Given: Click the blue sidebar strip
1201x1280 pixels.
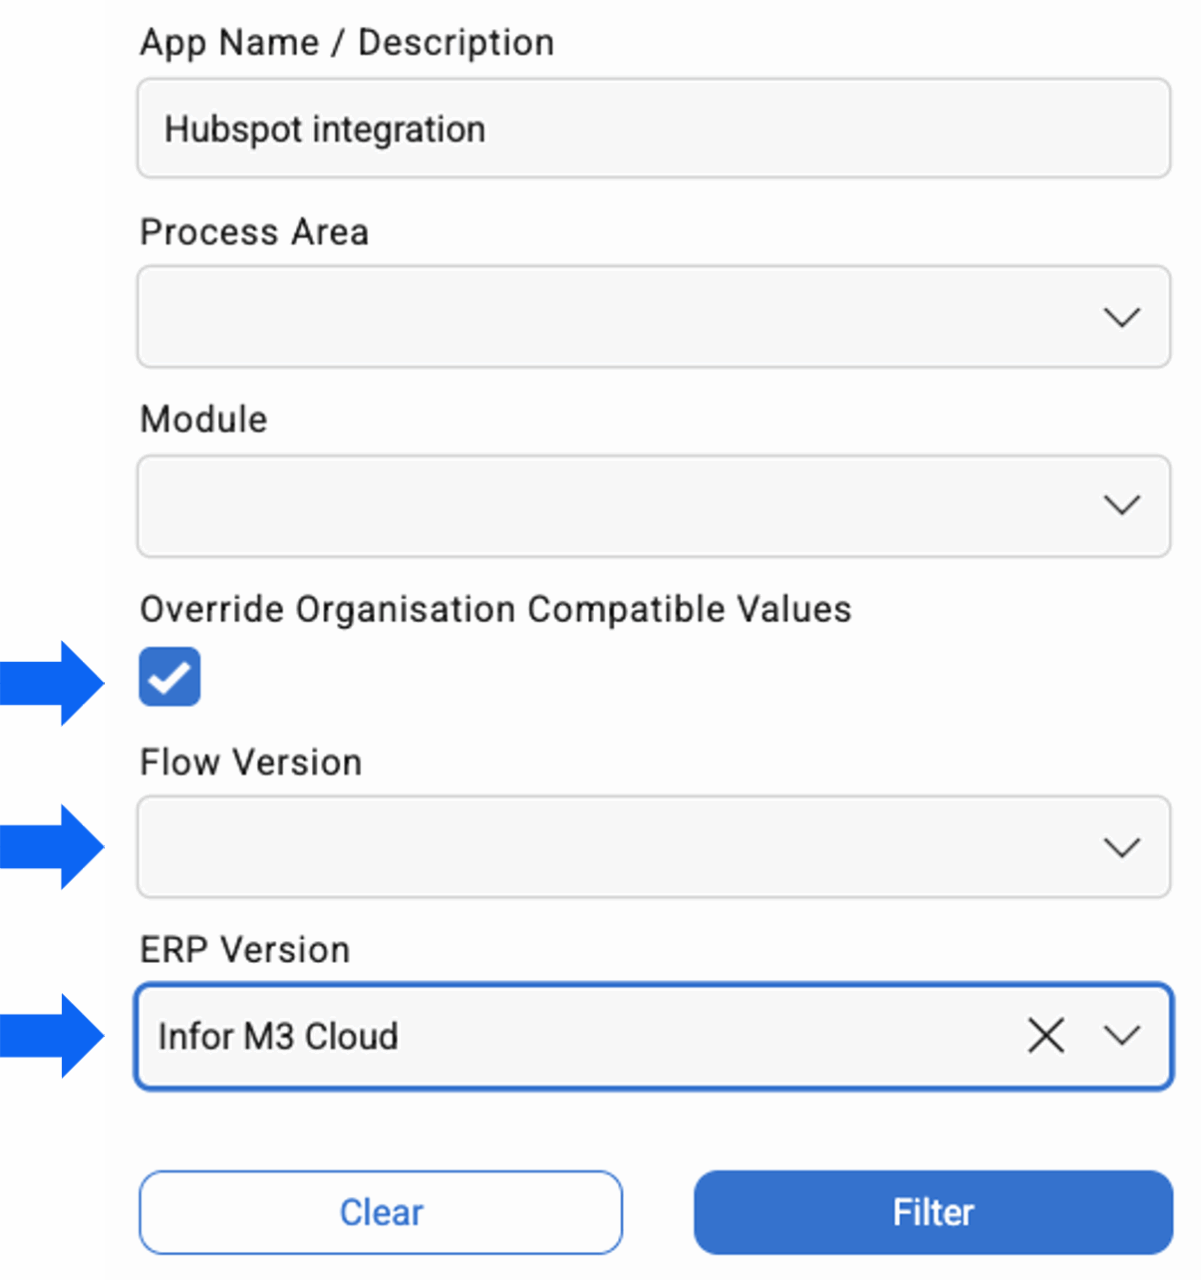Looking at the screenshot, I should click(51, 640).
